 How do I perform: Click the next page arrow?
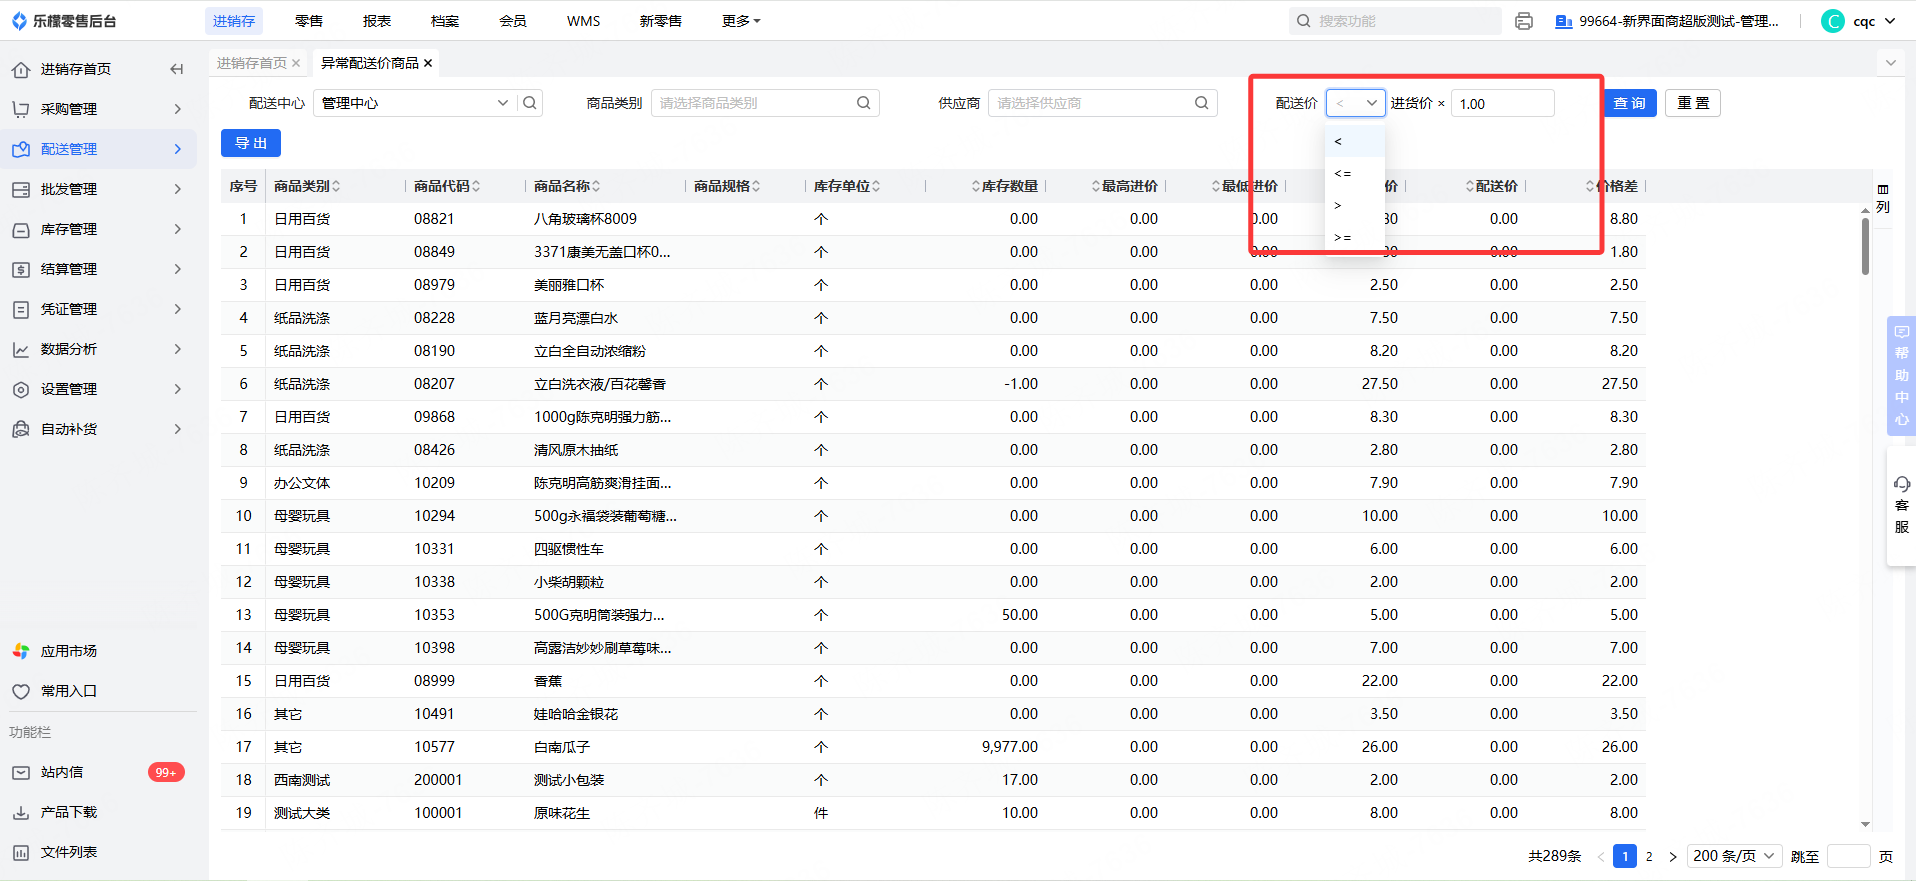coord(1673,856)
